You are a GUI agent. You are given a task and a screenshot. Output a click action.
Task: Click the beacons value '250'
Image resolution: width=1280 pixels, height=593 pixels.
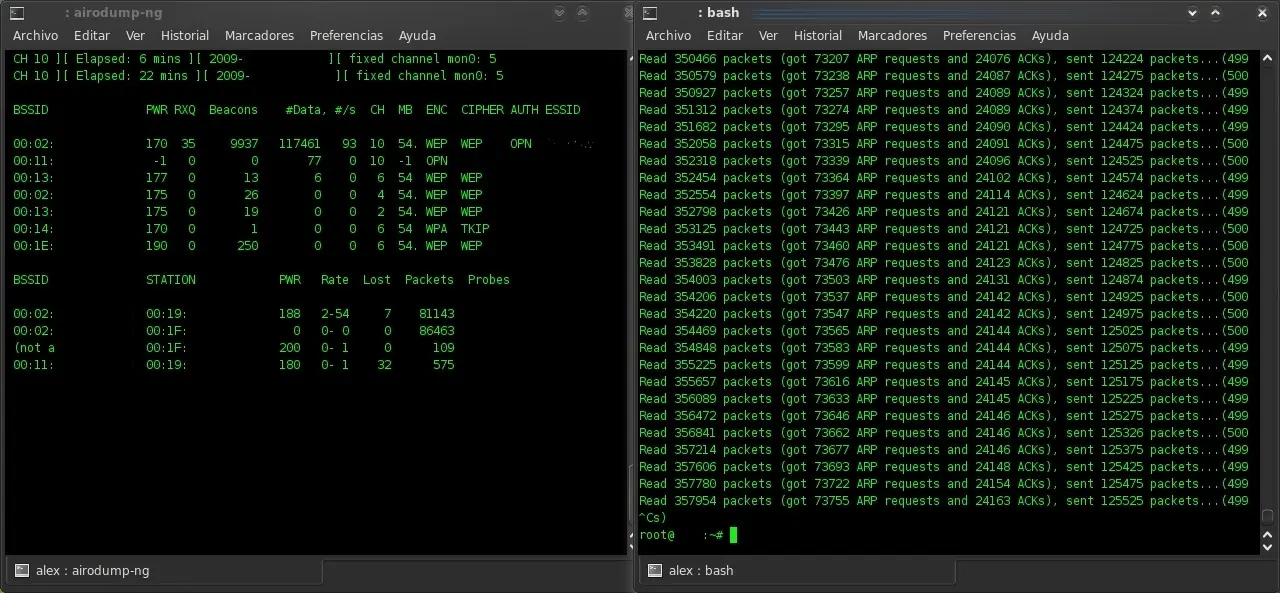coord(247,246)
